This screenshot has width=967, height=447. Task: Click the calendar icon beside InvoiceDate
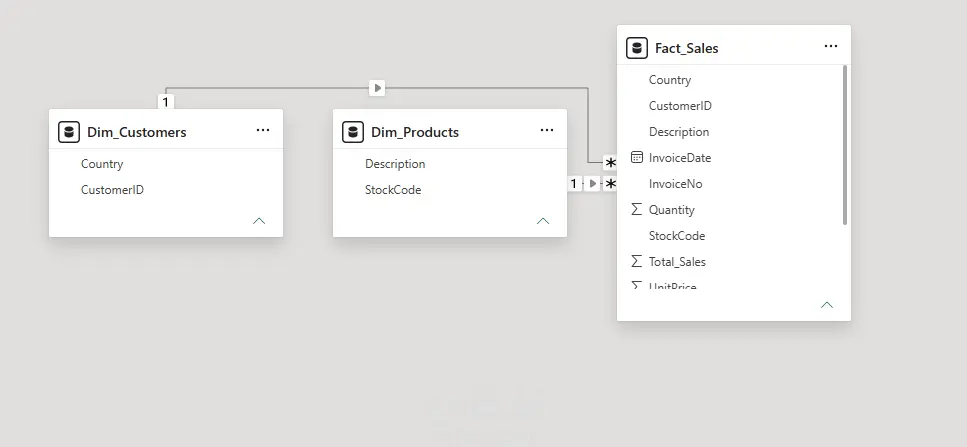(x=637, y=157)
